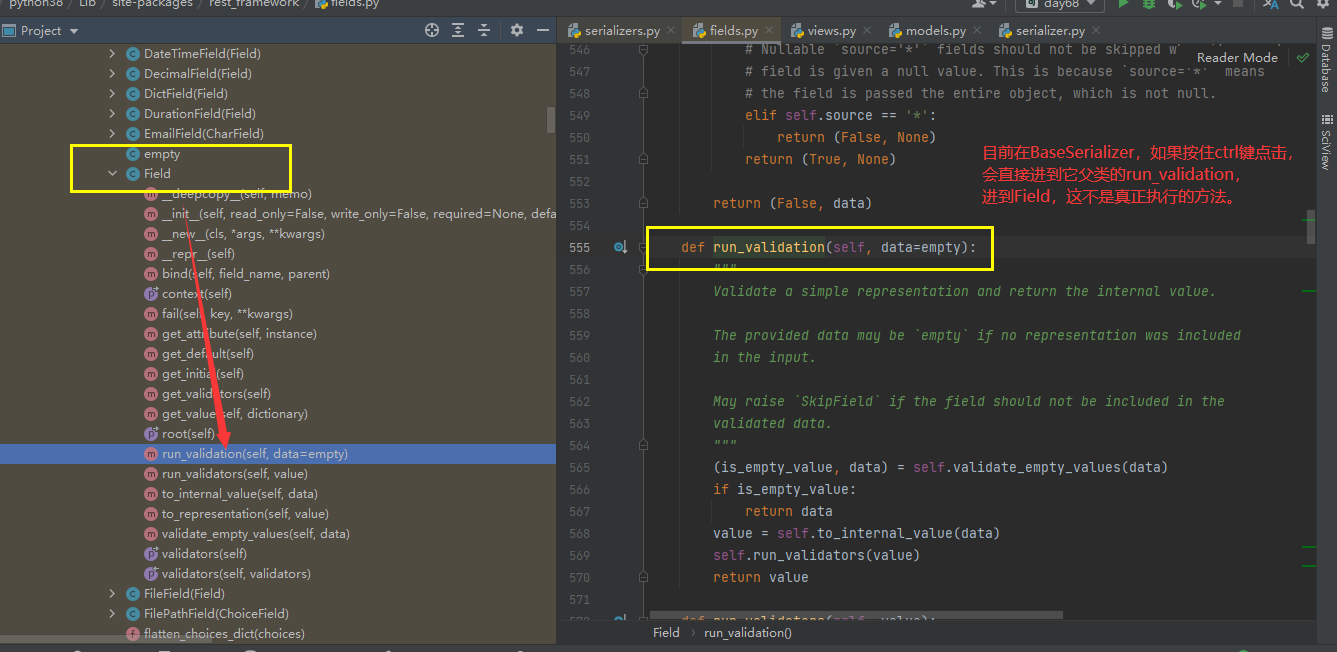Click the function icon beside flatten_choices_dict
The width and height of the screenshot is (1337, 652).
pos(133,634)
